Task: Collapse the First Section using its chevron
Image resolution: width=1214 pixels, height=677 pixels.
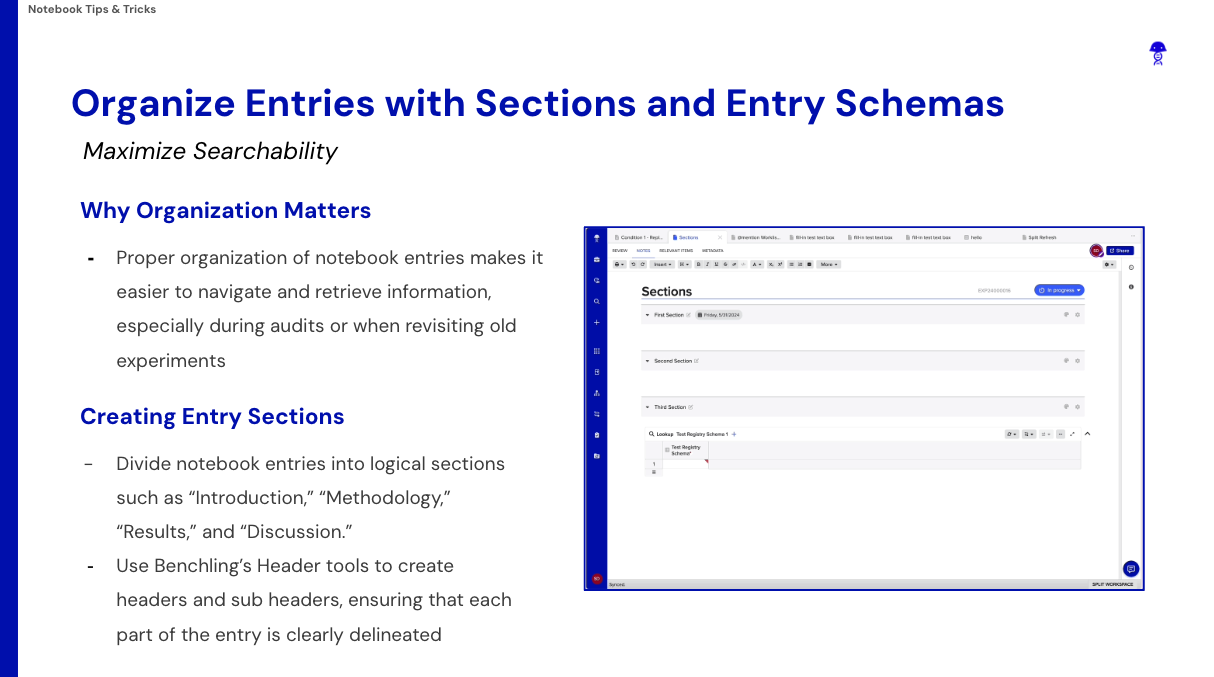Action: (647, 315)
